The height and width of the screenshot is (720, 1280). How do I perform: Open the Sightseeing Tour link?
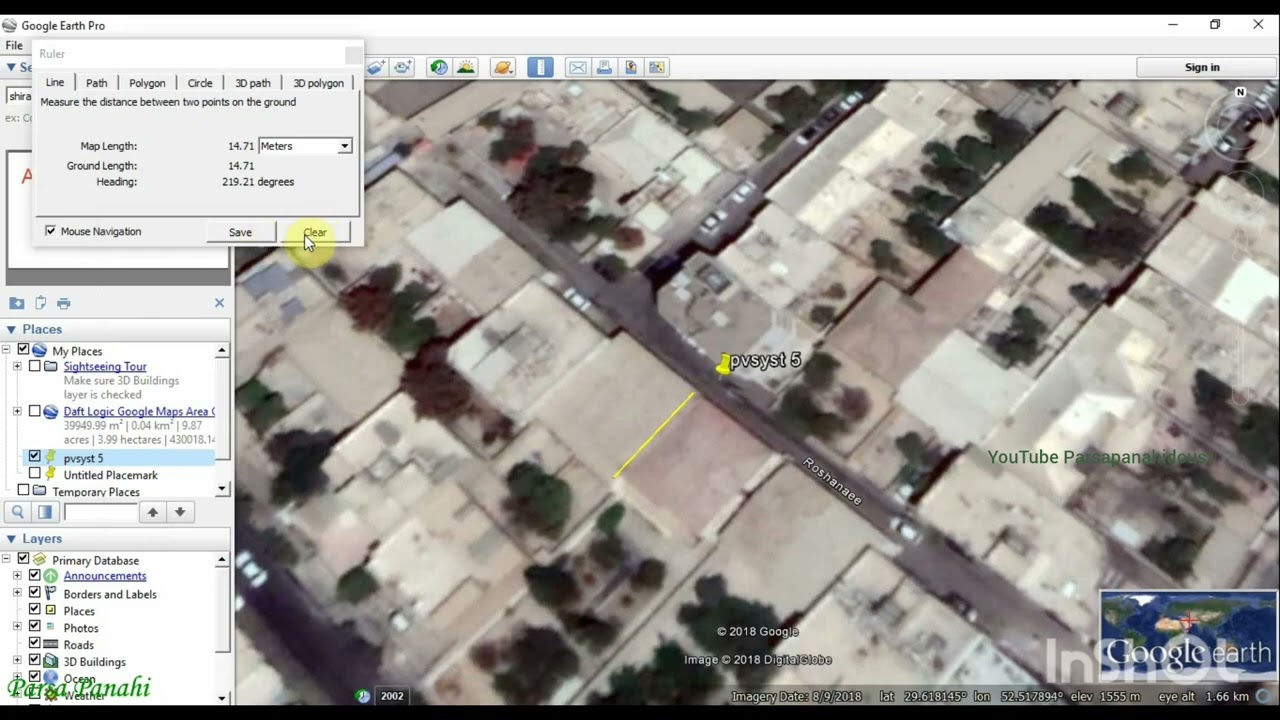coord(105,367)
